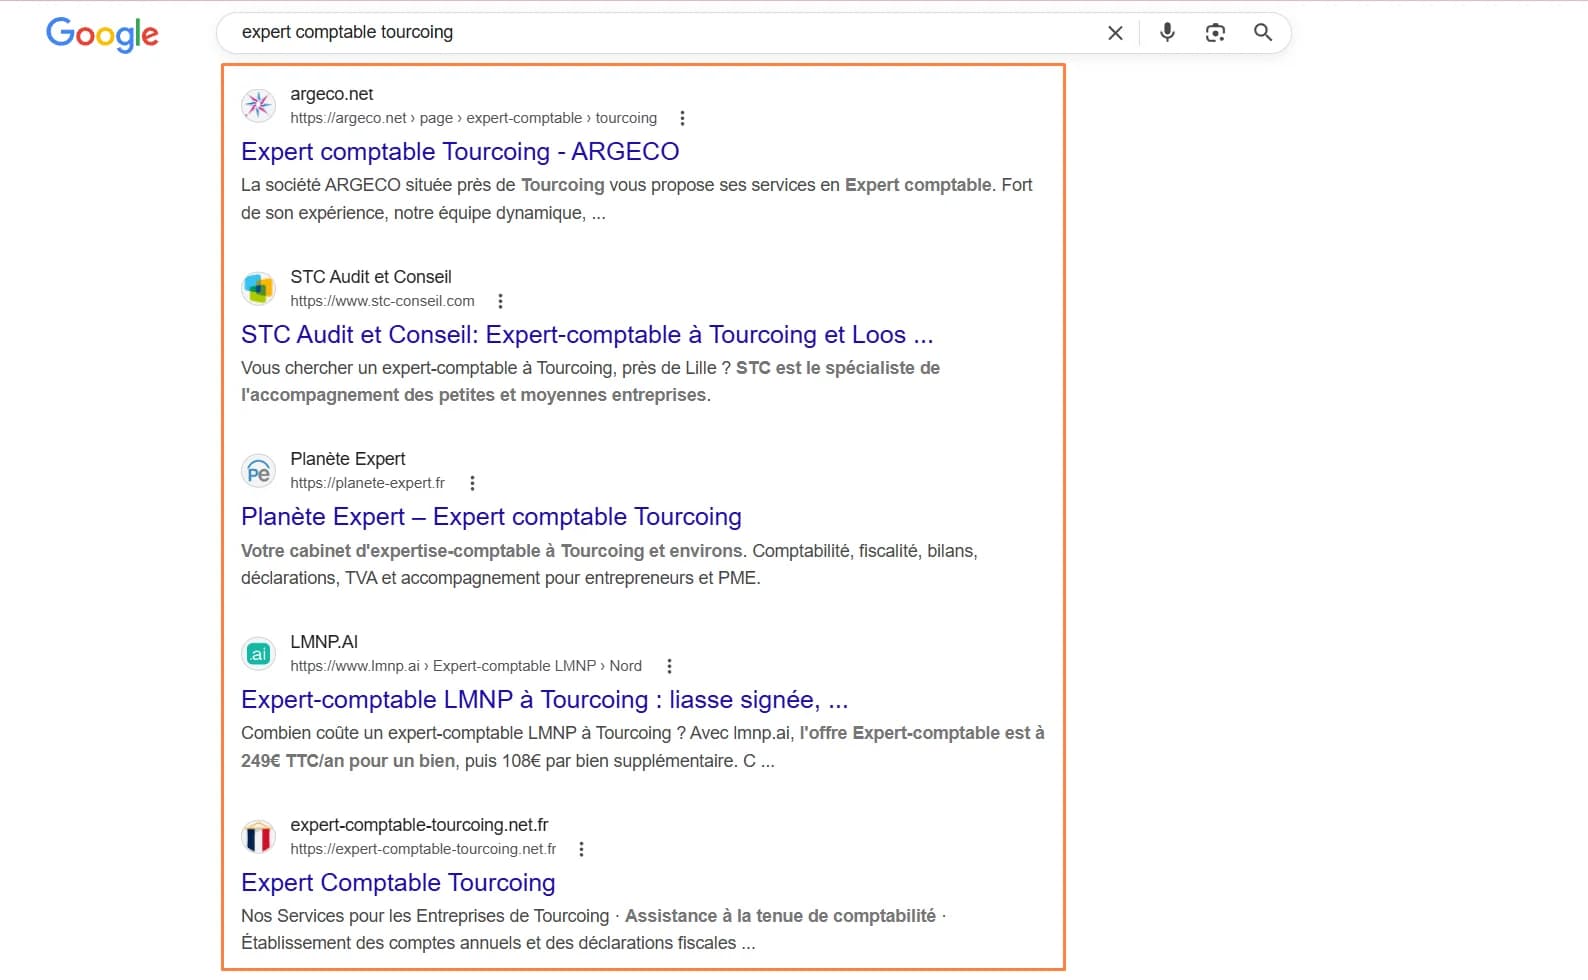Viewport: 1588px width, 980px height.
Task: Click the expert-comptable-tourcoing.net.fr site name
Action: pyautogui.click(x=419, y=825)
